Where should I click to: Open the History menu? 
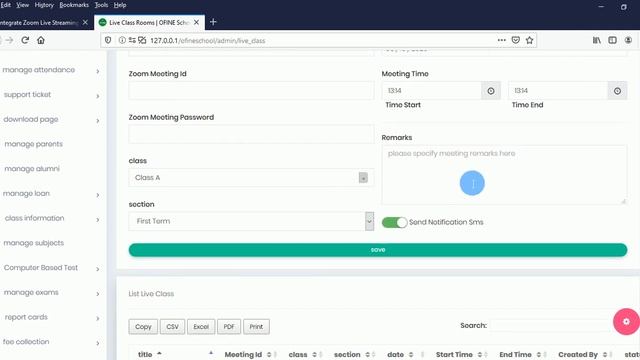tap(44, 5)
